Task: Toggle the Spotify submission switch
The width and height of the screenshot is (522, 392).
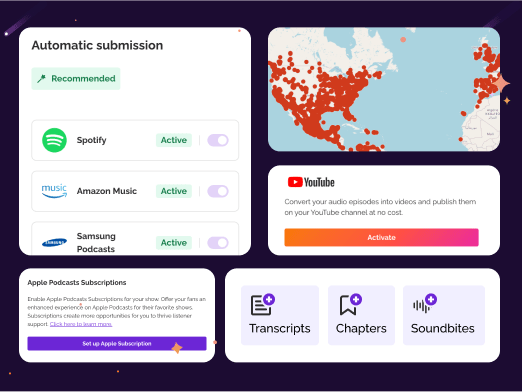Action: [x=218, y=140]
